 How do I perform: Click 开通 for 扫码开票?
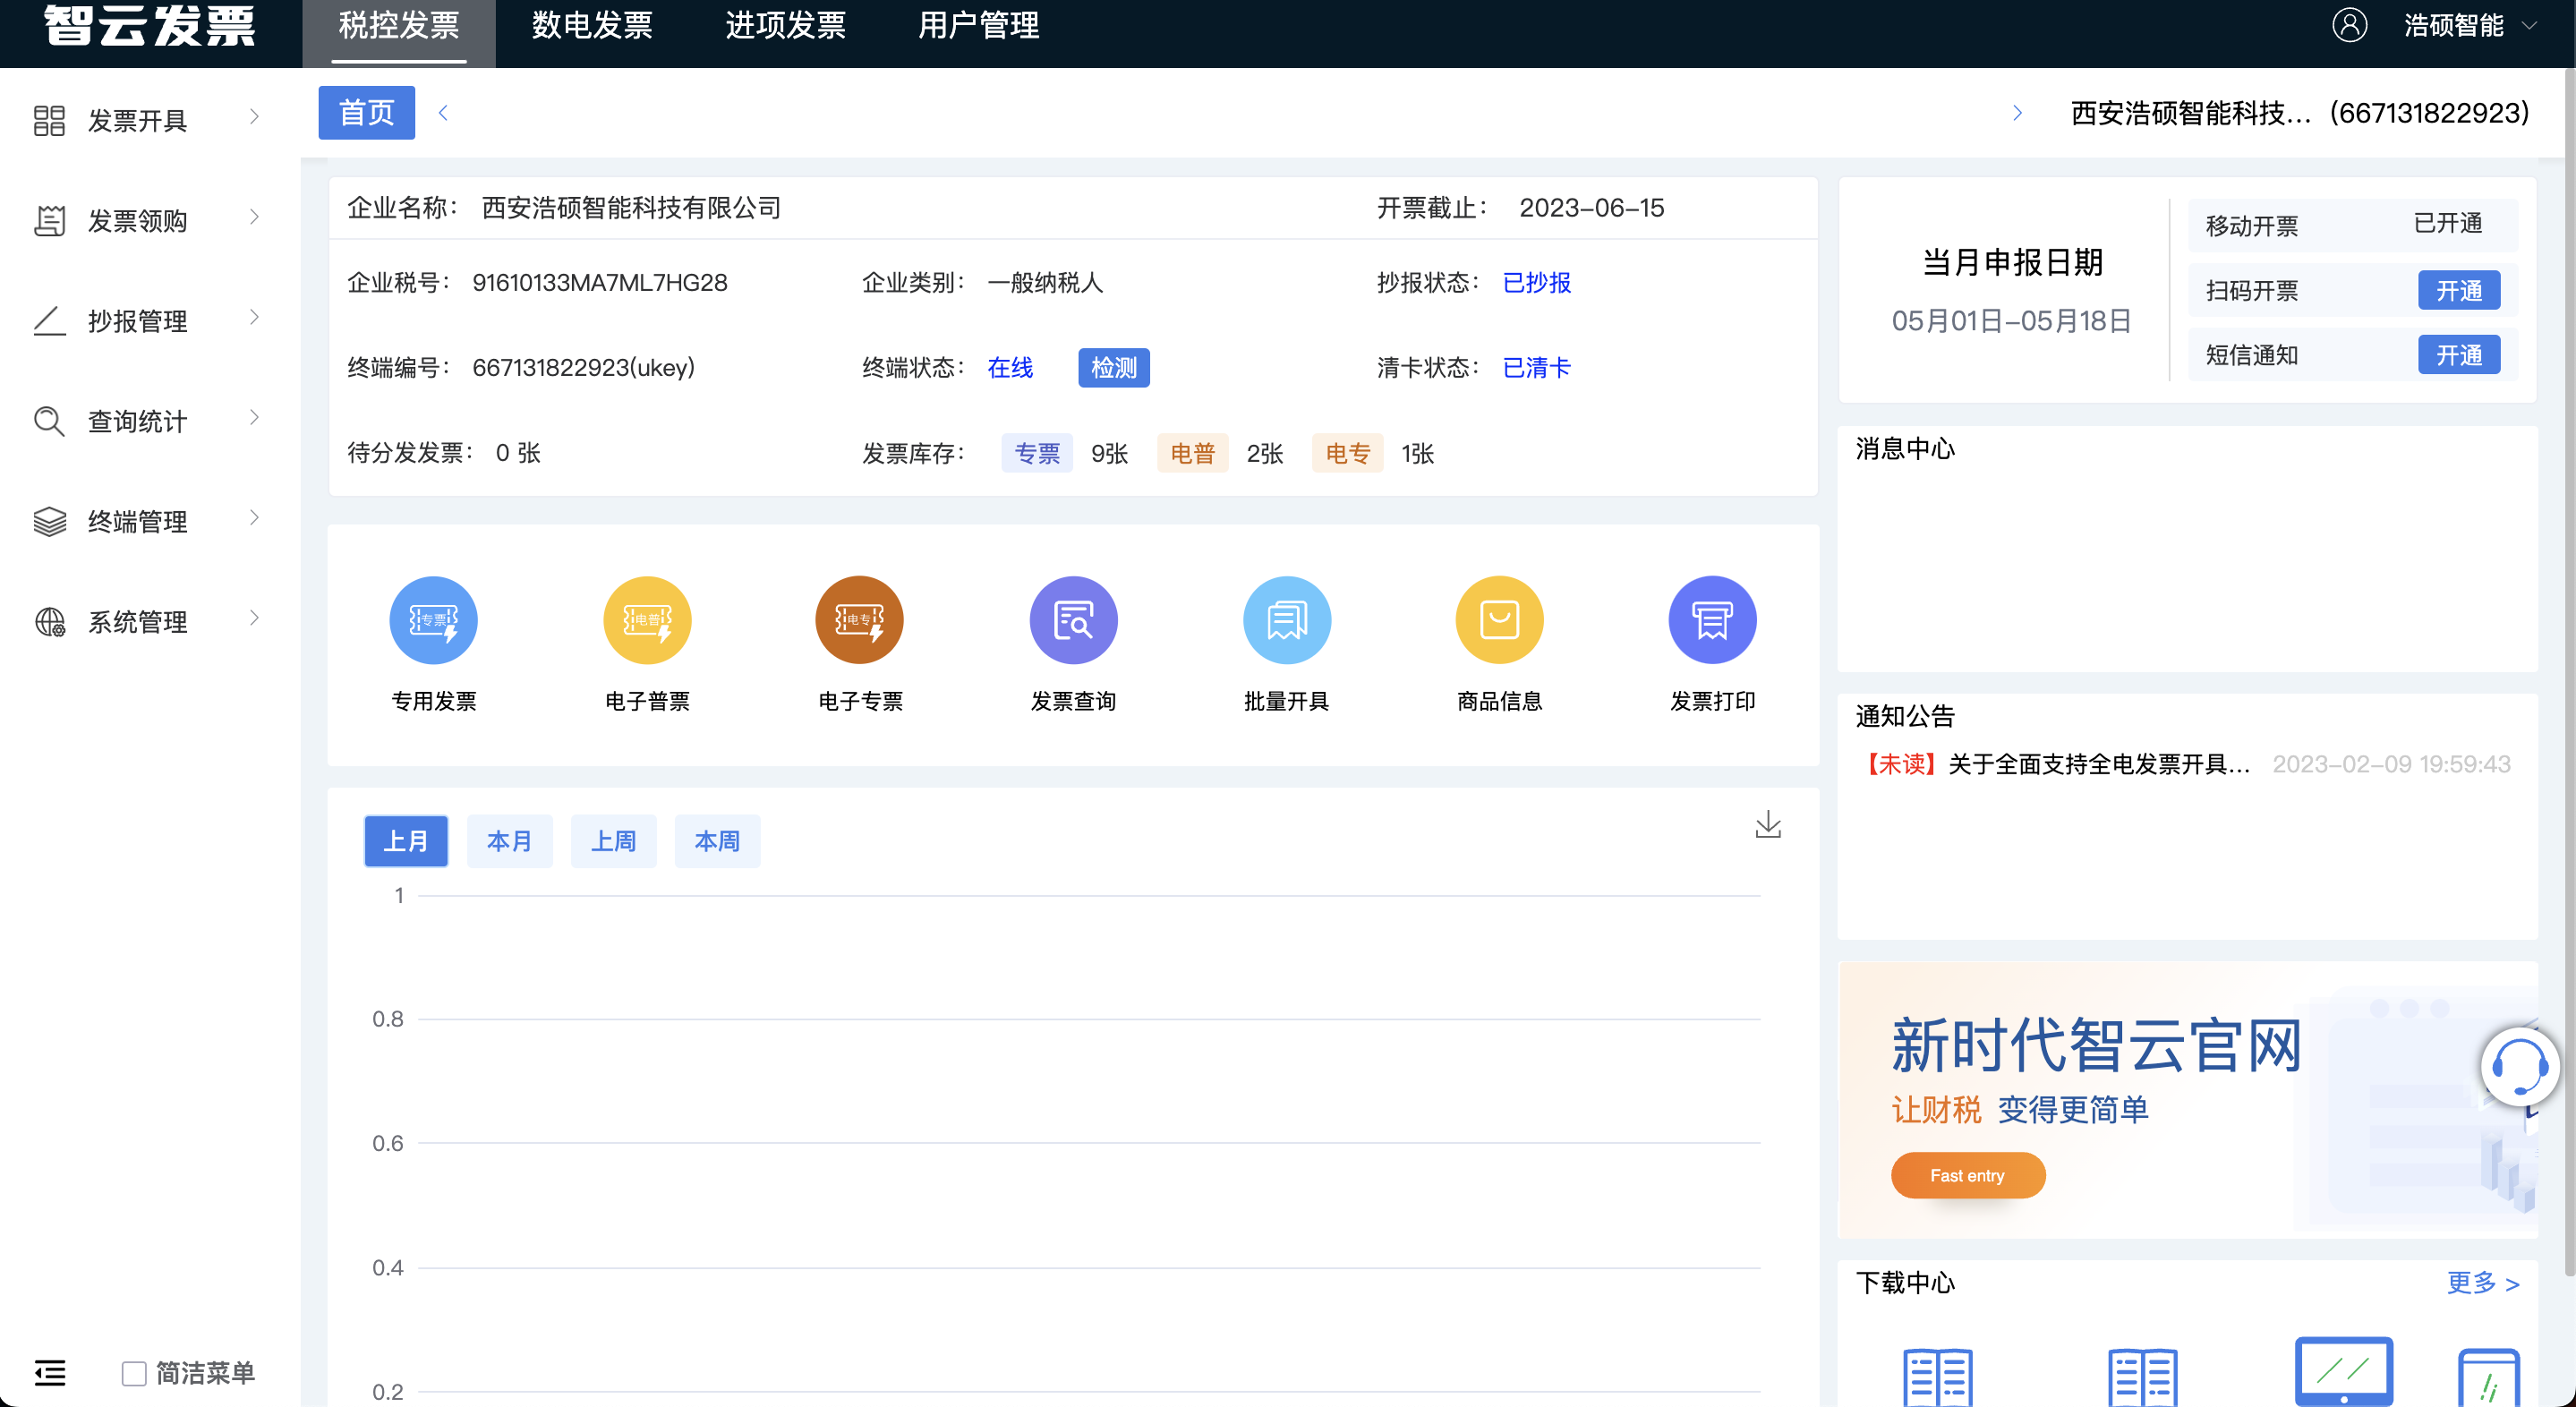click(2459, 290)
